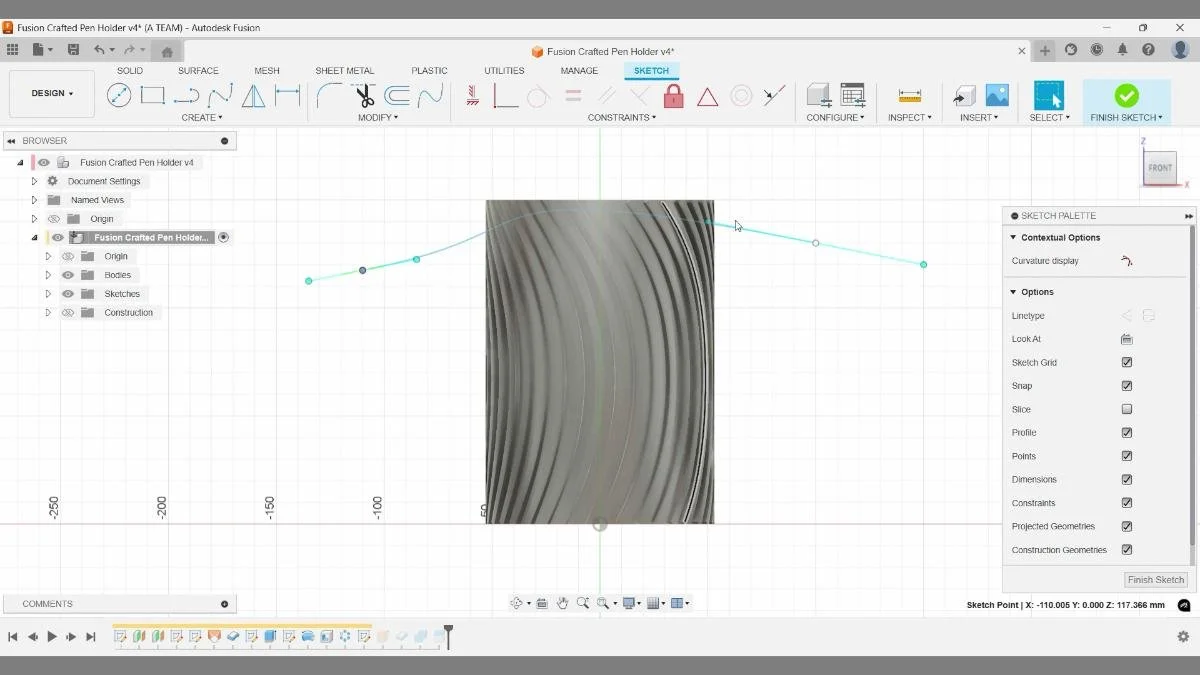Select the Trim scissors tool
Screen dimensions: 1200x675
coord(363,95)
